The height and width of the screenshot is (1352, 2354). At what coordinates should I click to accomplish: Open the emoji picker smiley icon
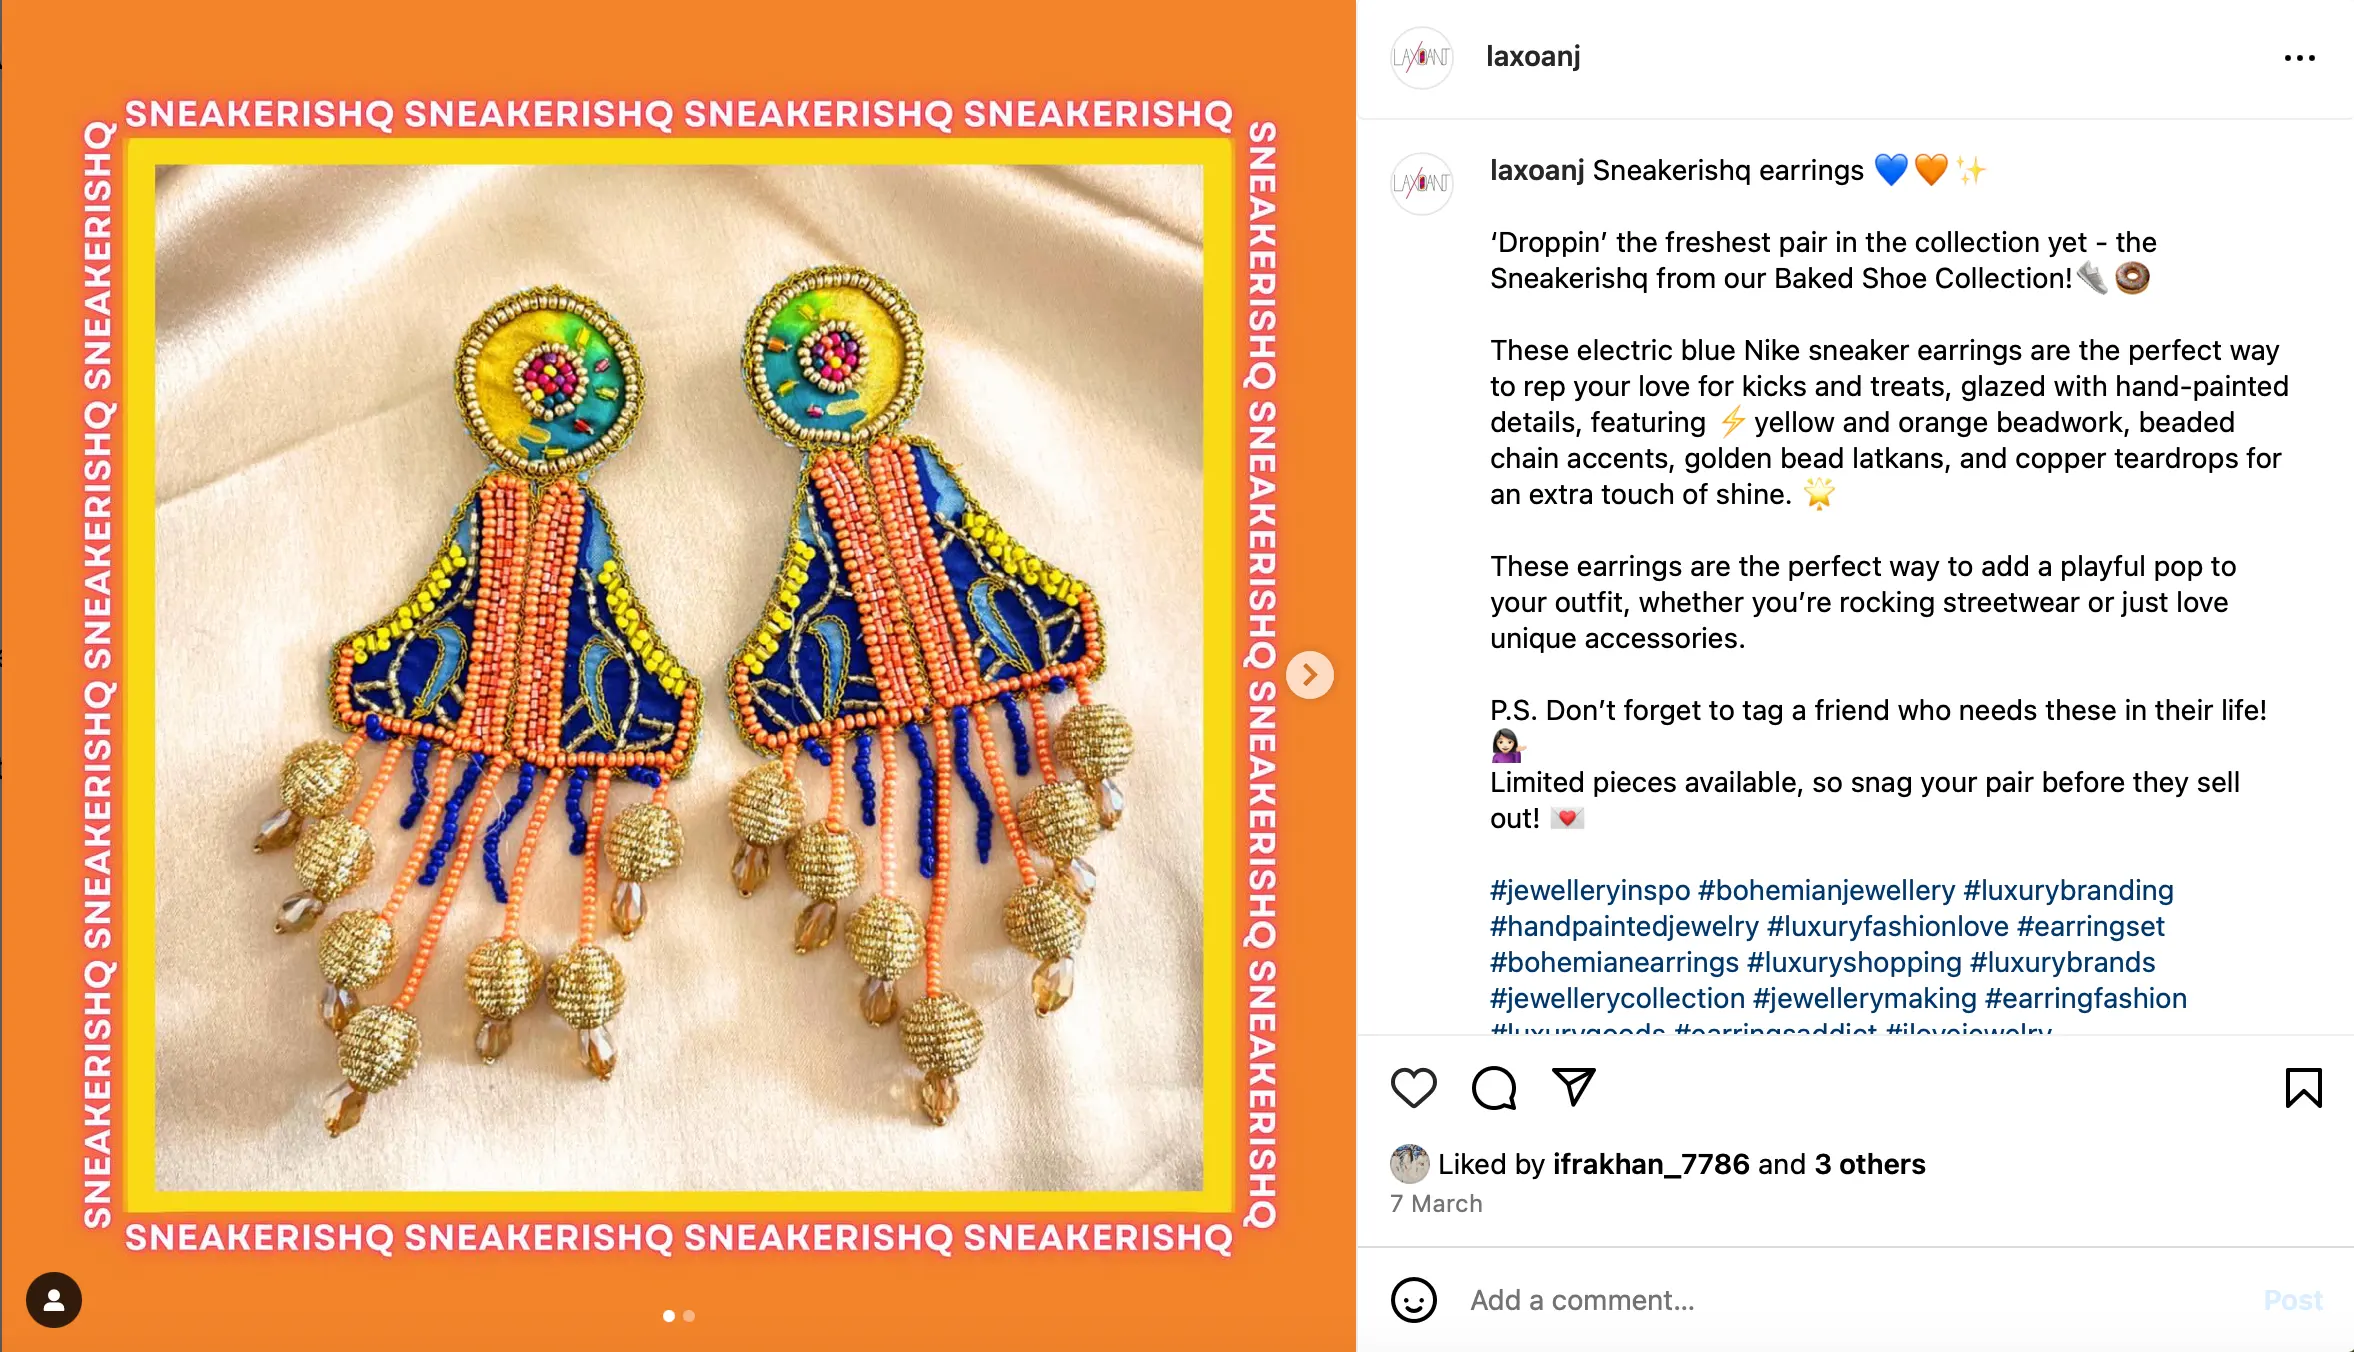(1413, 1300)
